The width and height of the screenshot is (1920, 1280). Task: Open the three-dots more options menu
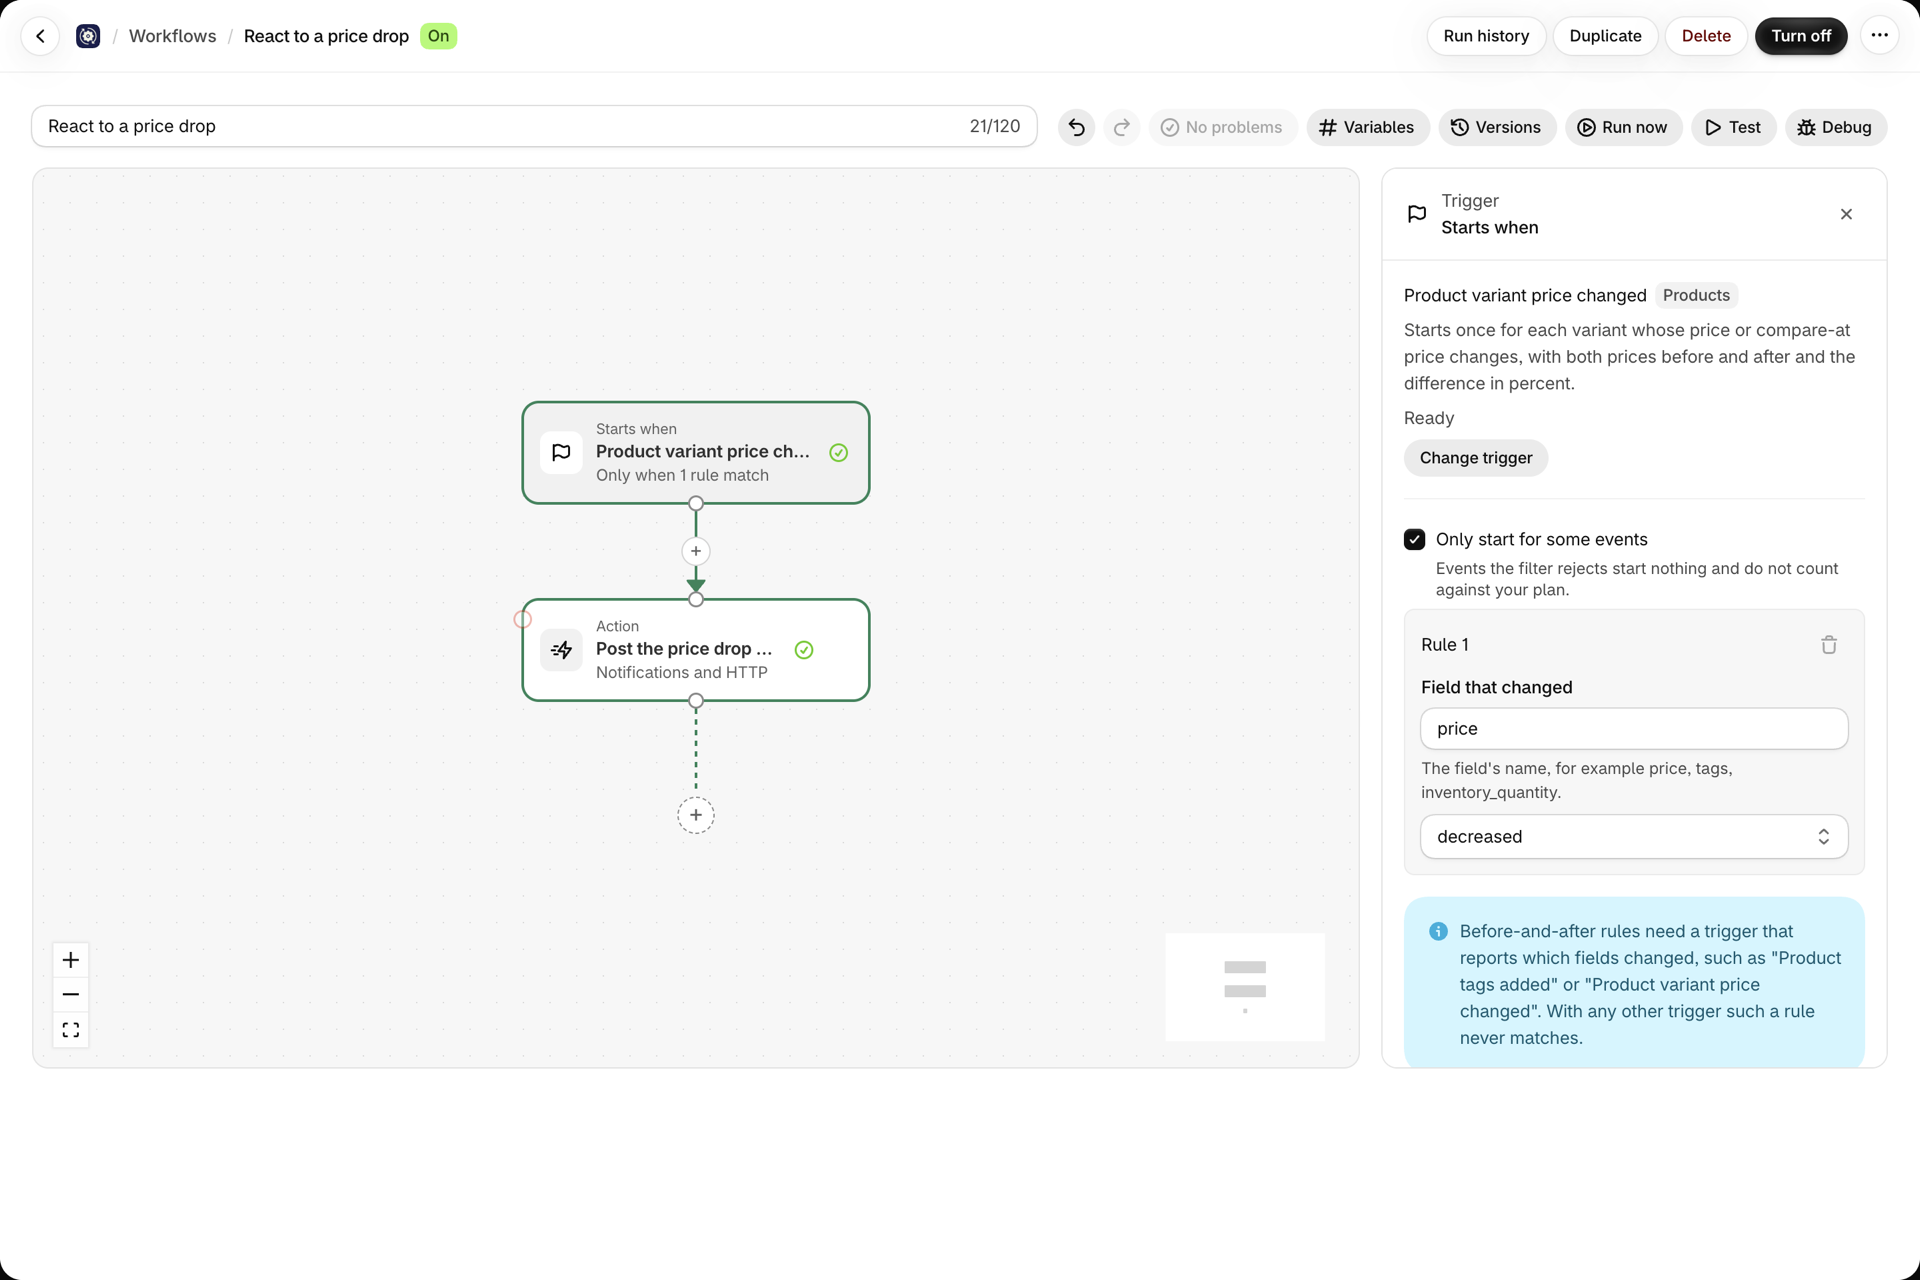click(x=1880, y=36)
